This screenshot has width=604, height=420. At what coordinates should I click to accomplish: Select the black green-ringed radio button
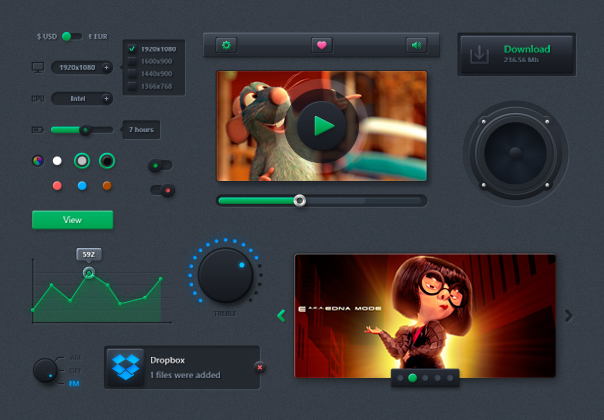point(107,161)
